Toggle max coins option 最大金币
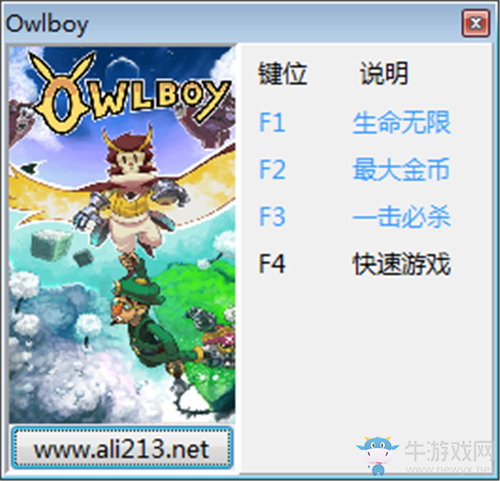Screen dimensions: 500x481 401,169
